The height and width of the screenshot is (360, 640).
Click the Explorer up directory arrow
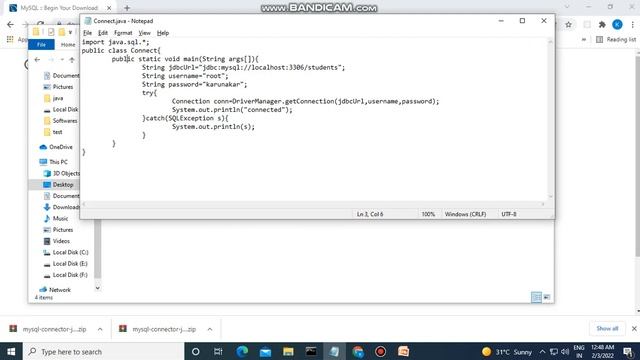pyautogui.click(x=72, y=60)
